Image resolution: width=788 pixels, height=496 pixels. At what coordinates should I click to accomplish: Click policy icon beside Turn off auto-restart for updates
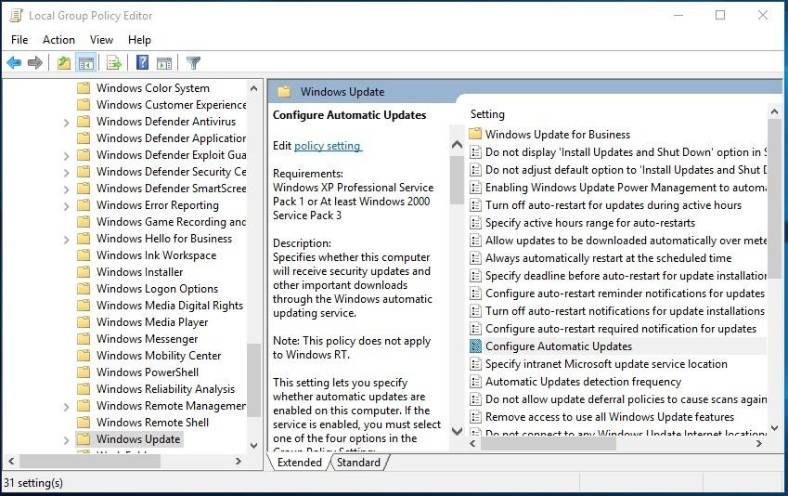(x=475, y=205)
